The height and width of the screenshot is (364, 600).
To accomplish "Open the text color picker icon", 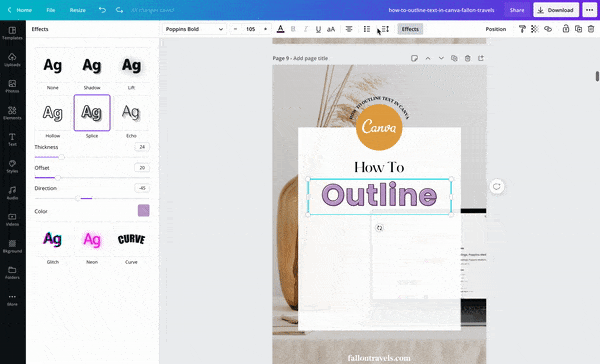I will (280, 29).
